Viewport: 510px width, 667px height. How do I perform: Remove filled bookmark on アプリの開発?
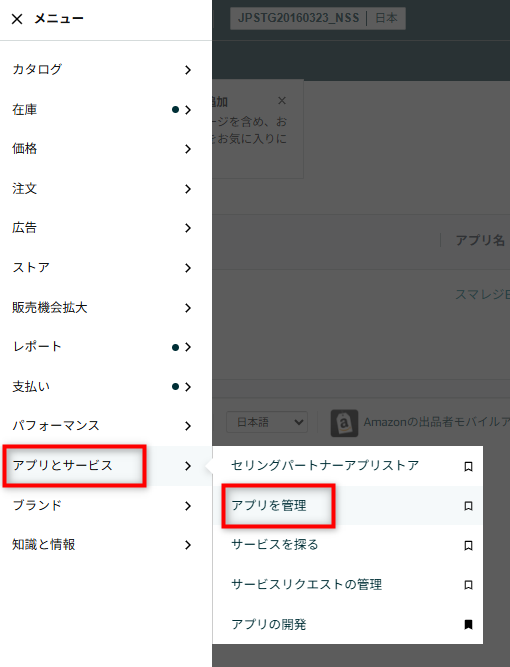point(468,624)
